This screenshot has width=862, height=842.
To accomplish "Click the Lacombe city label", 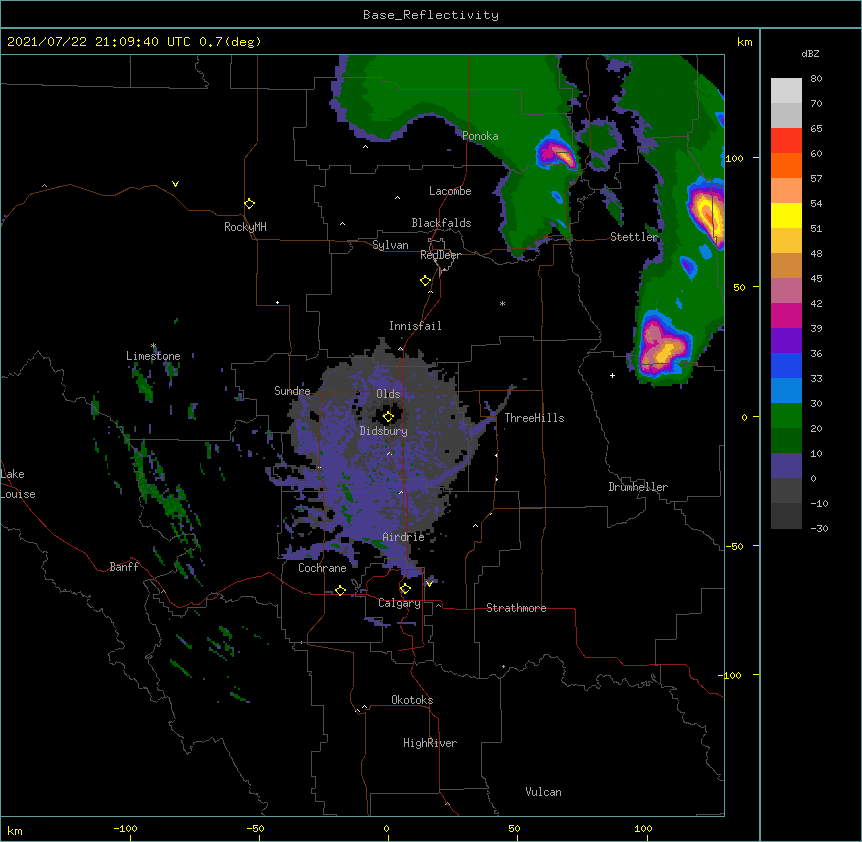I will (x=450, y=191).
